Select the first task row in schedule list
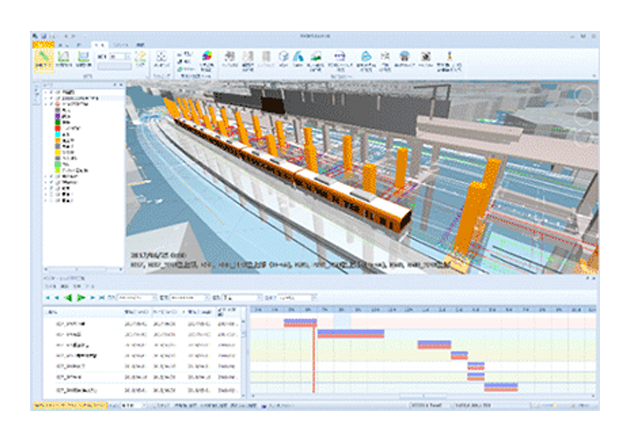 click(x=80, y=323)
